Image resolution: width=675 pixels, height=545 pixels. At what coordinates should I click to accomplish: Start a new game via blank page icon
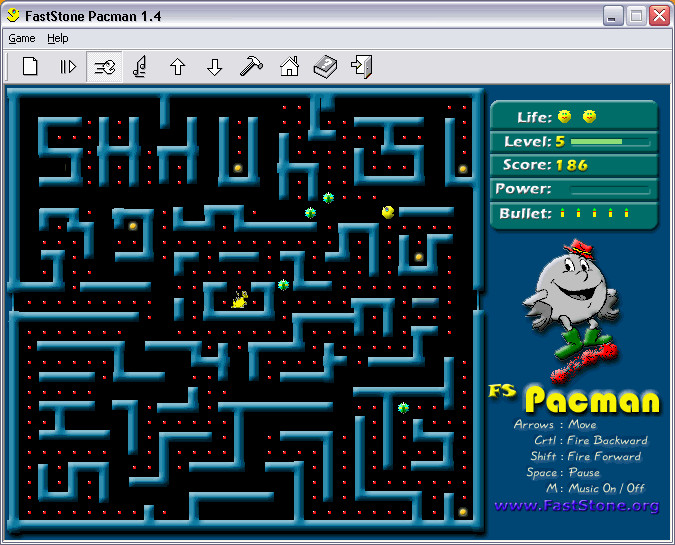click(30, 66)
